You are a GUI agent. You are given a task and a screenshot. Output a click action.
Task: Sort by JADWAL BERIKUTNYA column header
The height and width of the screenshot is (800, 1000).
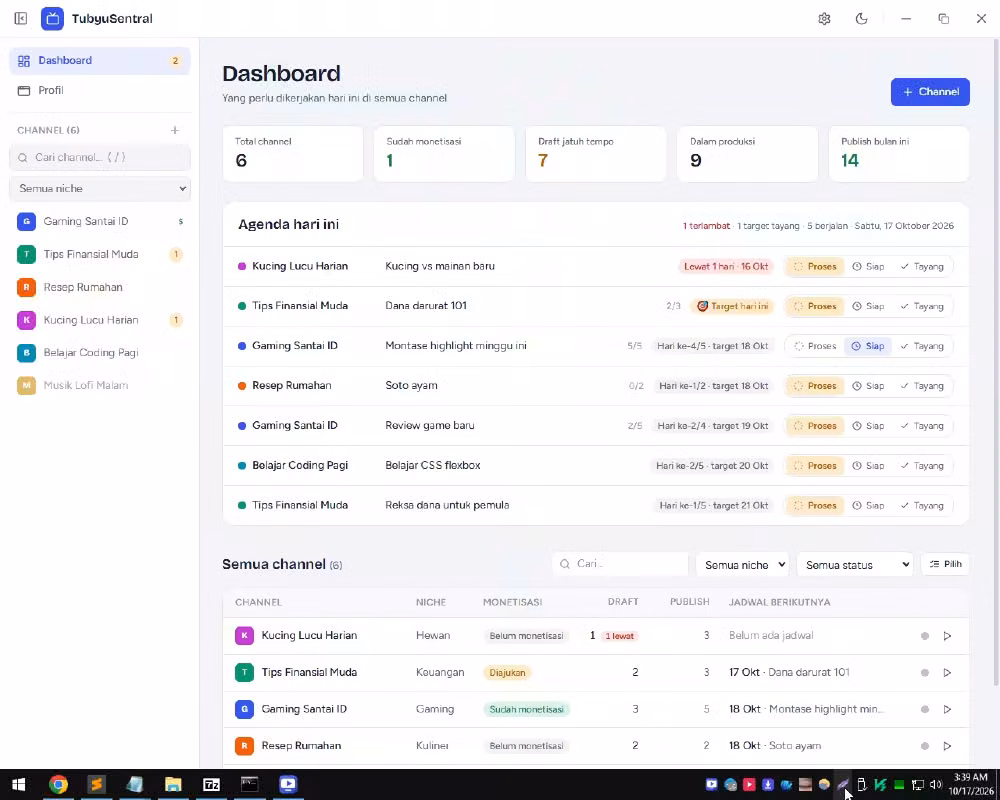click(x=779, y=602)
